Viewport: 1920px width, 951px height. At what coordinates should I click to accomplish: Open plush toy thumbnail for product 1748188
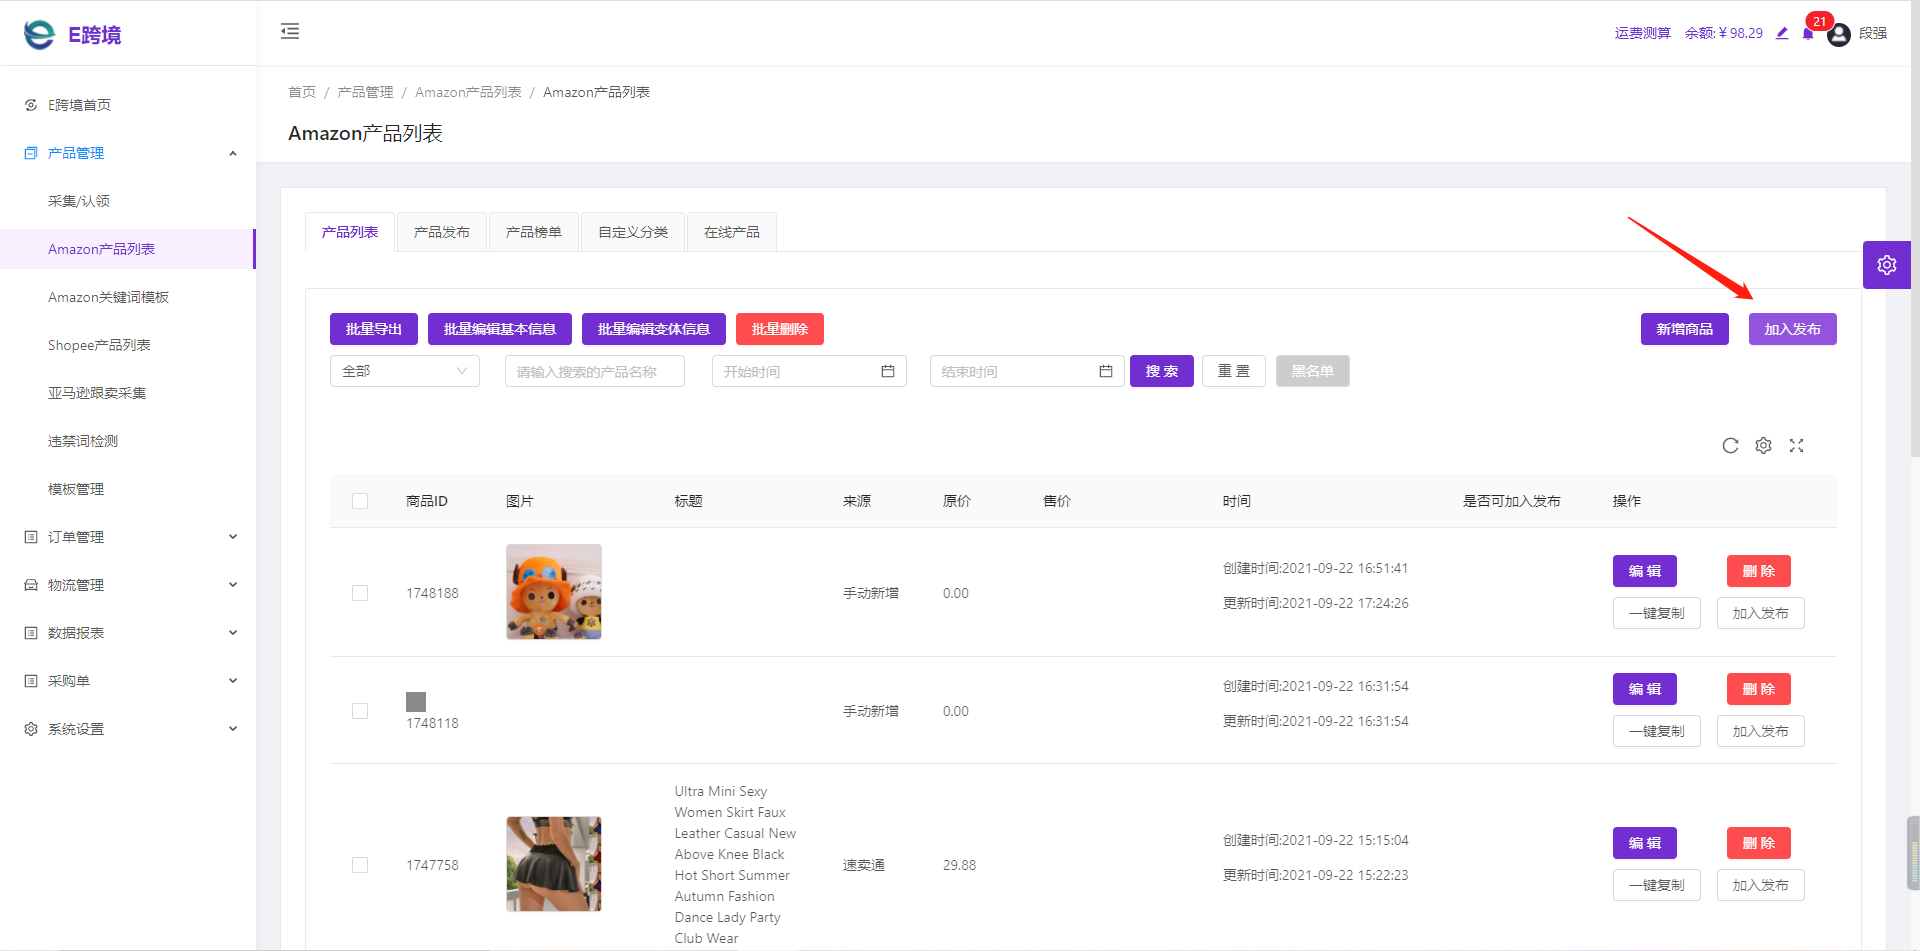[x=554, y=592]
